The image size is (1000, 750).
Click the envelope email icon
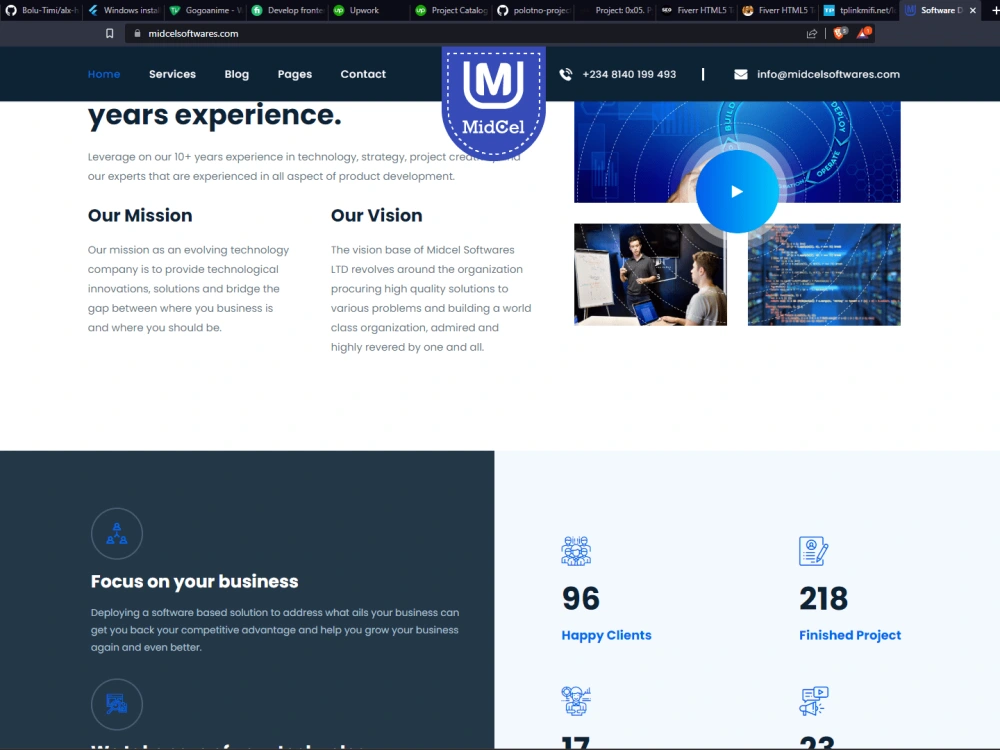pyautogui.click(x=740, y=75)
